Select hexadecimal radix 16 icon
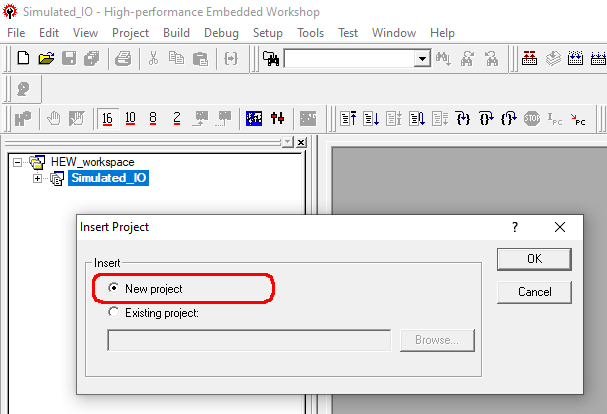This screenshot has height=414, width=607. click(x=107, y=118)
